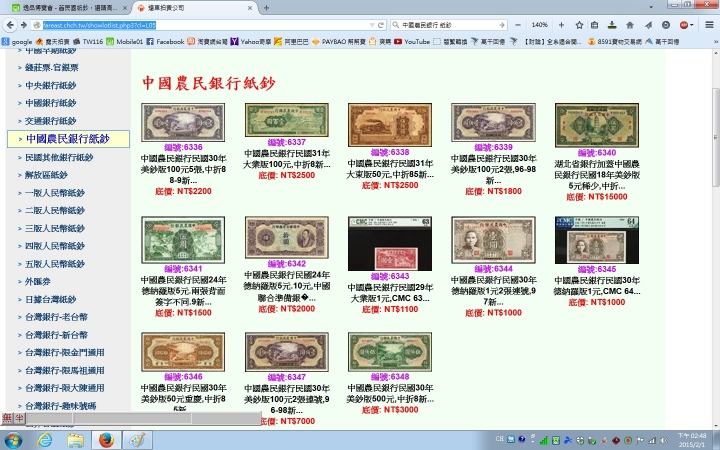Open 日據台灣紙鈔 category
Screen dimensions: 720x450
51,299
